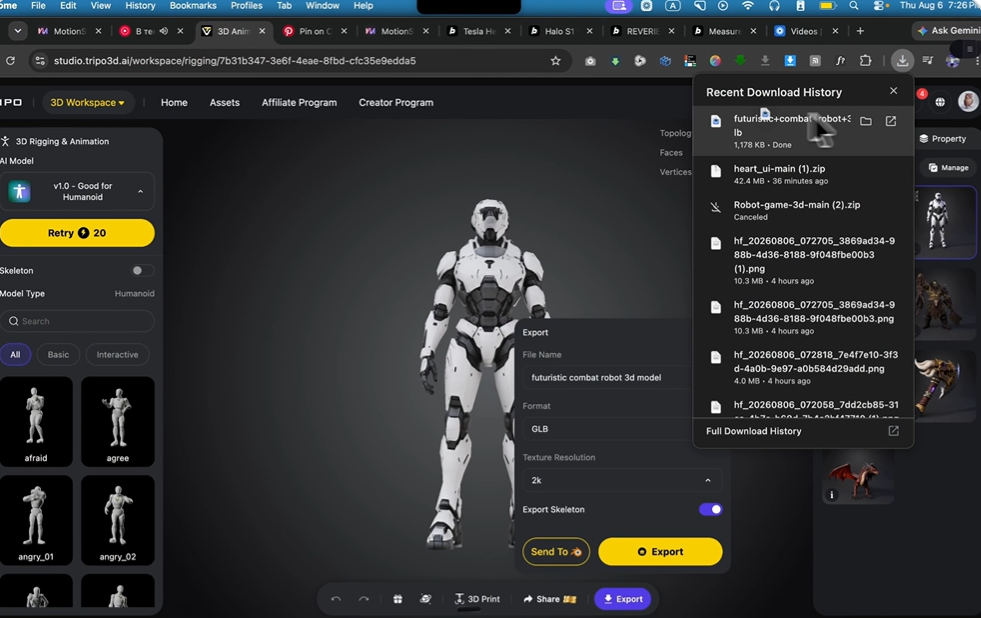
Task: Choose the angry_01 animation thumbnail
Action: click(x=36, y=520)
